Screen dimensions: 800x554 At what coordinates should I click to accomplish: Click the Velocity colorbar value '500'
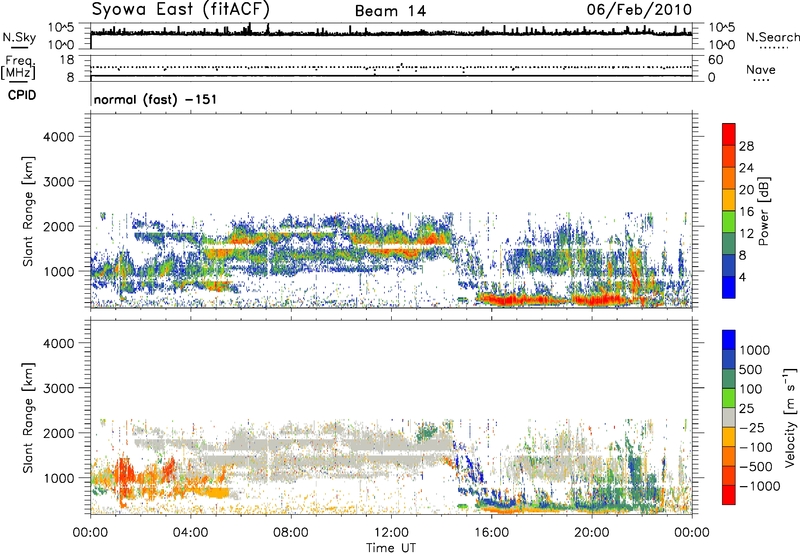(751, 369)
